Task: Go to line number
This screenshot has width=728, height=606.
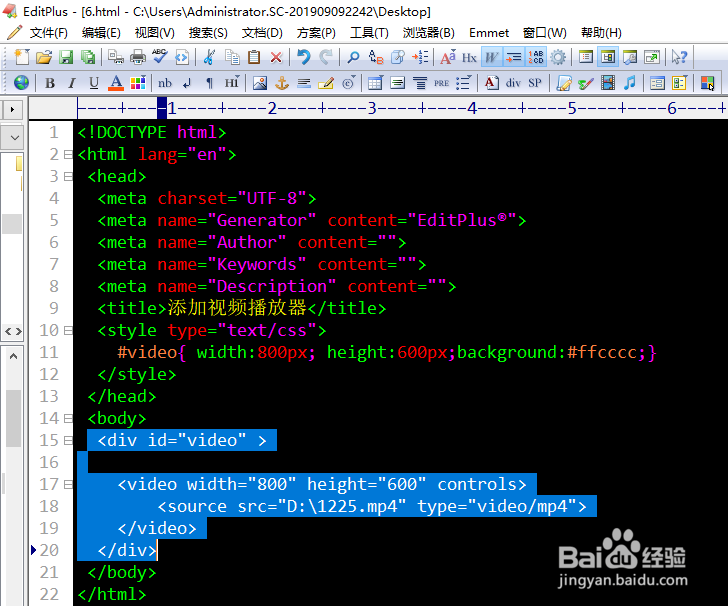Action: tap(420, 57)
